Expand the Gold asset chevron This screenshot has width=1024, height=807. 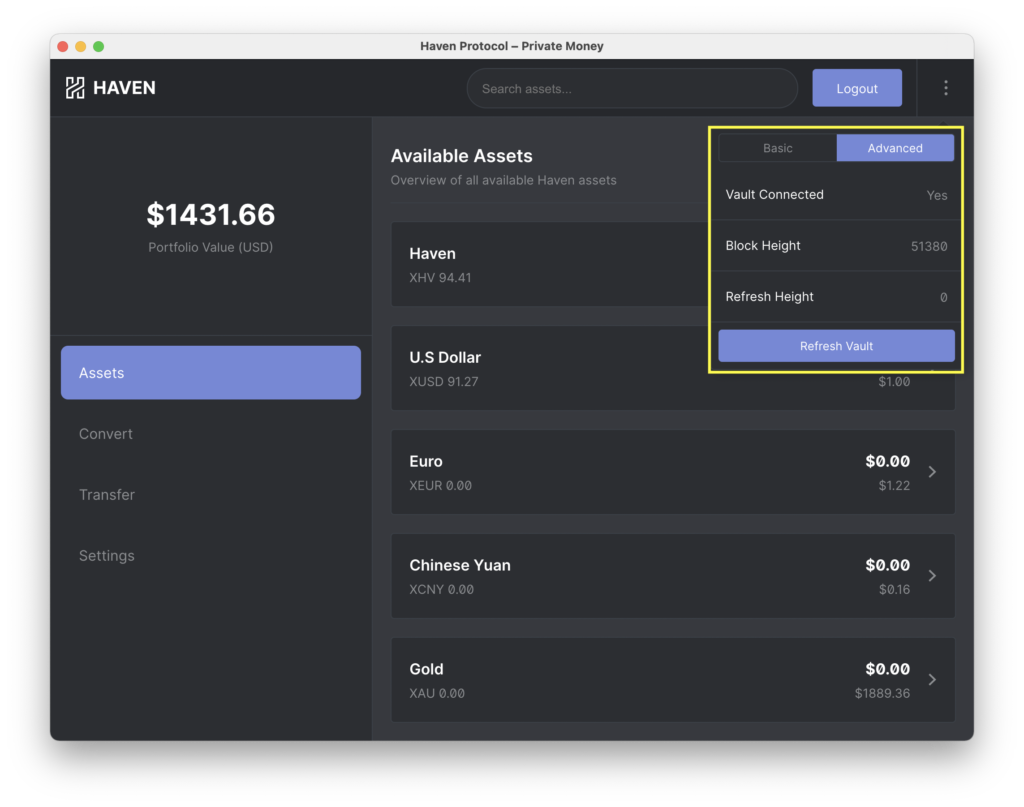point(932,680)
